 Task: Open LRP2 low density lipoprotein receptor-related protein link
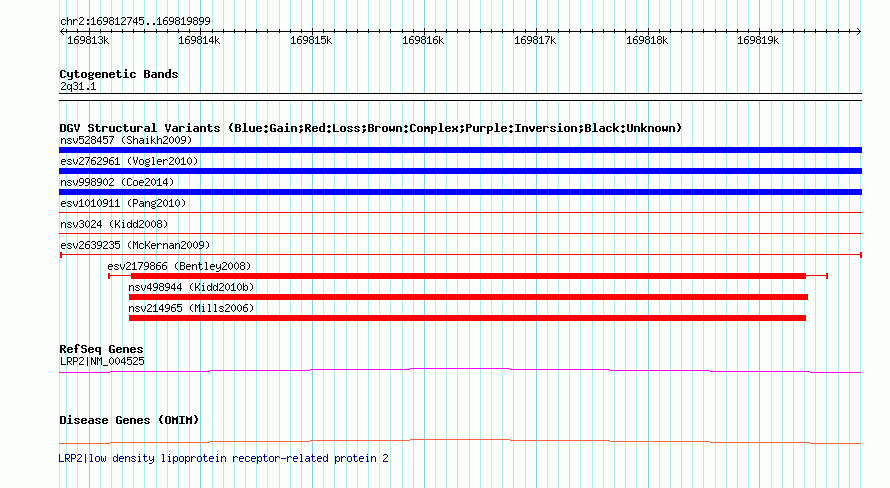click(x=224, y=458)
